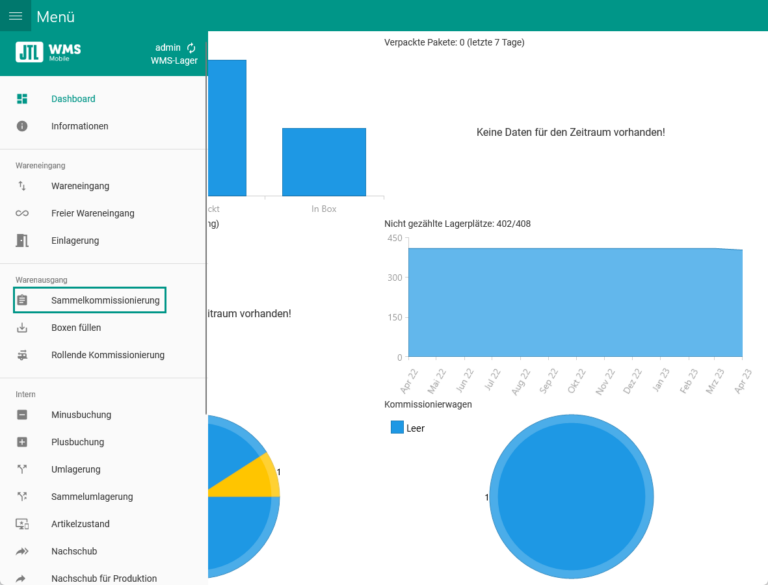Click the Freier Wareneingang infinity icon
Screen dimensions: 768x585
coord(22,213)
